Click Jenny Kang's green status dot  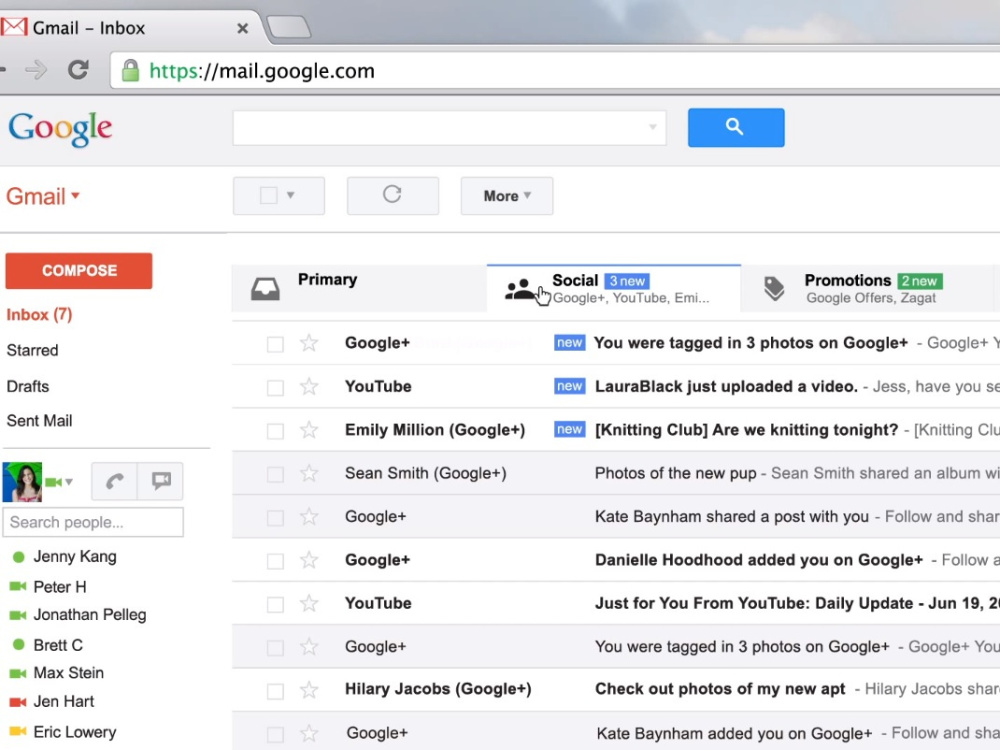tap(18, 557)
